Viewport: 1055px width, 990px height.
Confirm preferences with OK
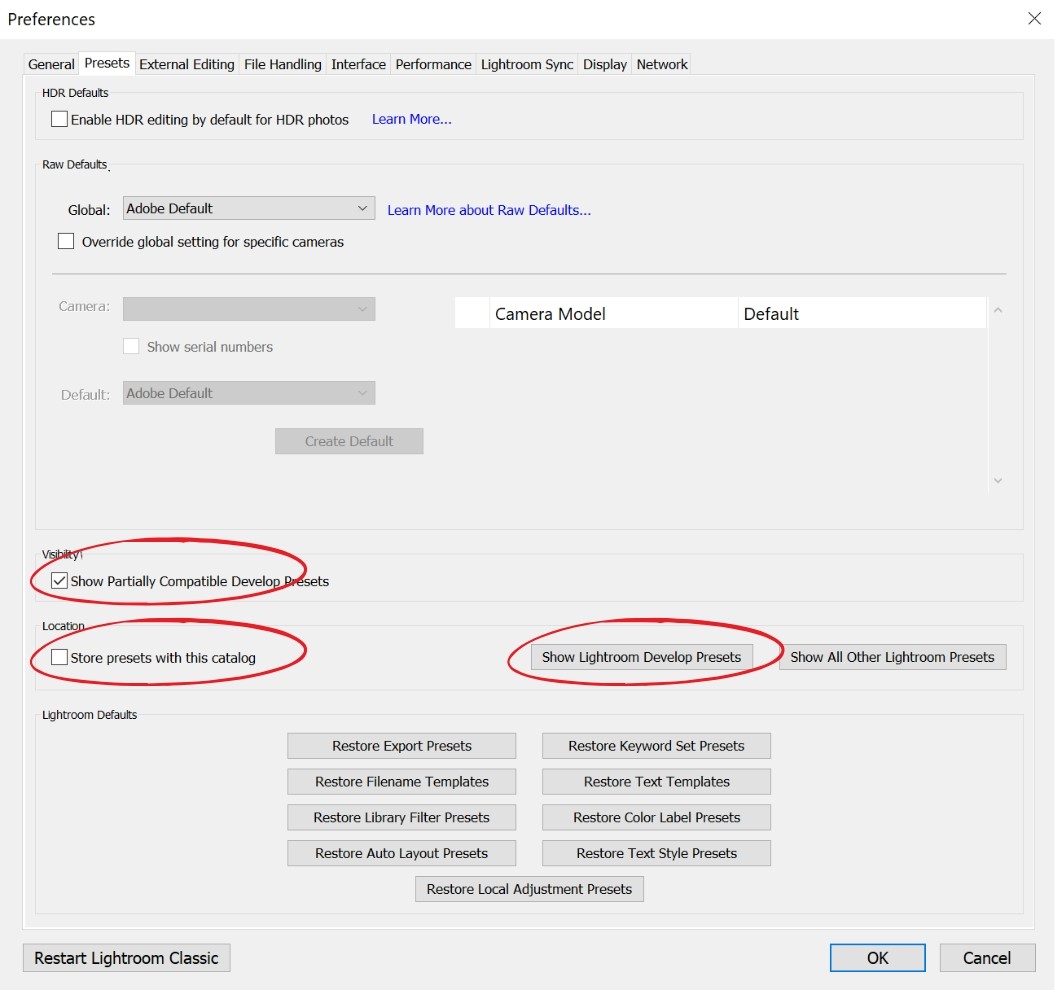click(877, 958)
